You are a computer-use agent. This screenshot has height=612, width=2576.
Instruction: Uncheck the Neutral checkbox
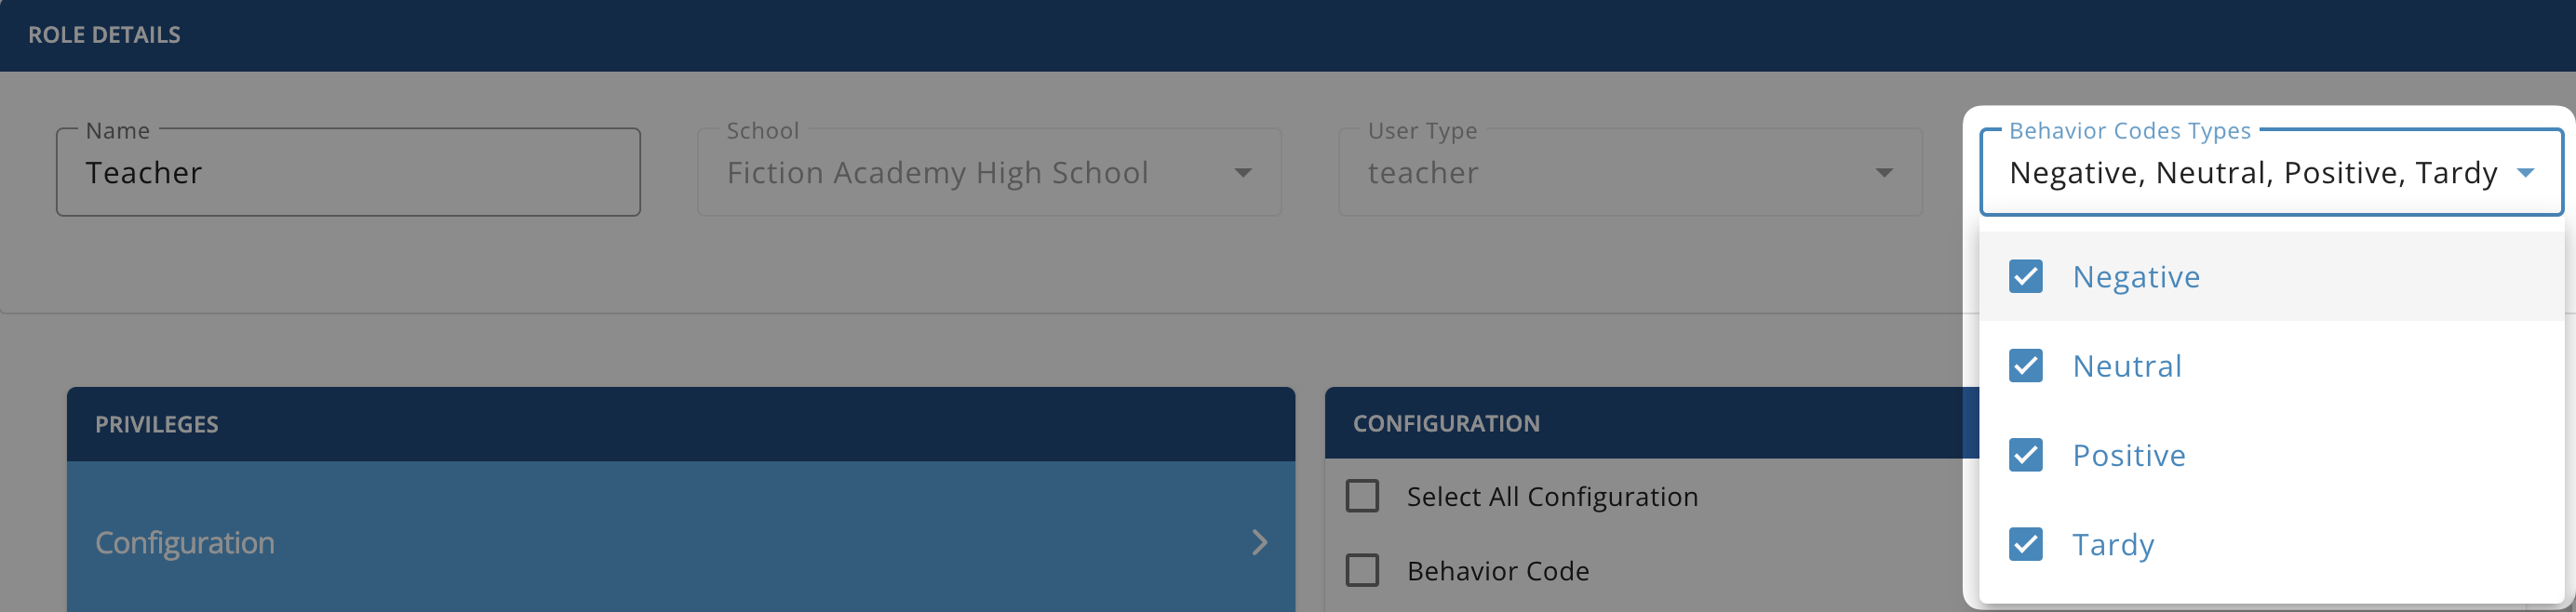click(2025, 366)
